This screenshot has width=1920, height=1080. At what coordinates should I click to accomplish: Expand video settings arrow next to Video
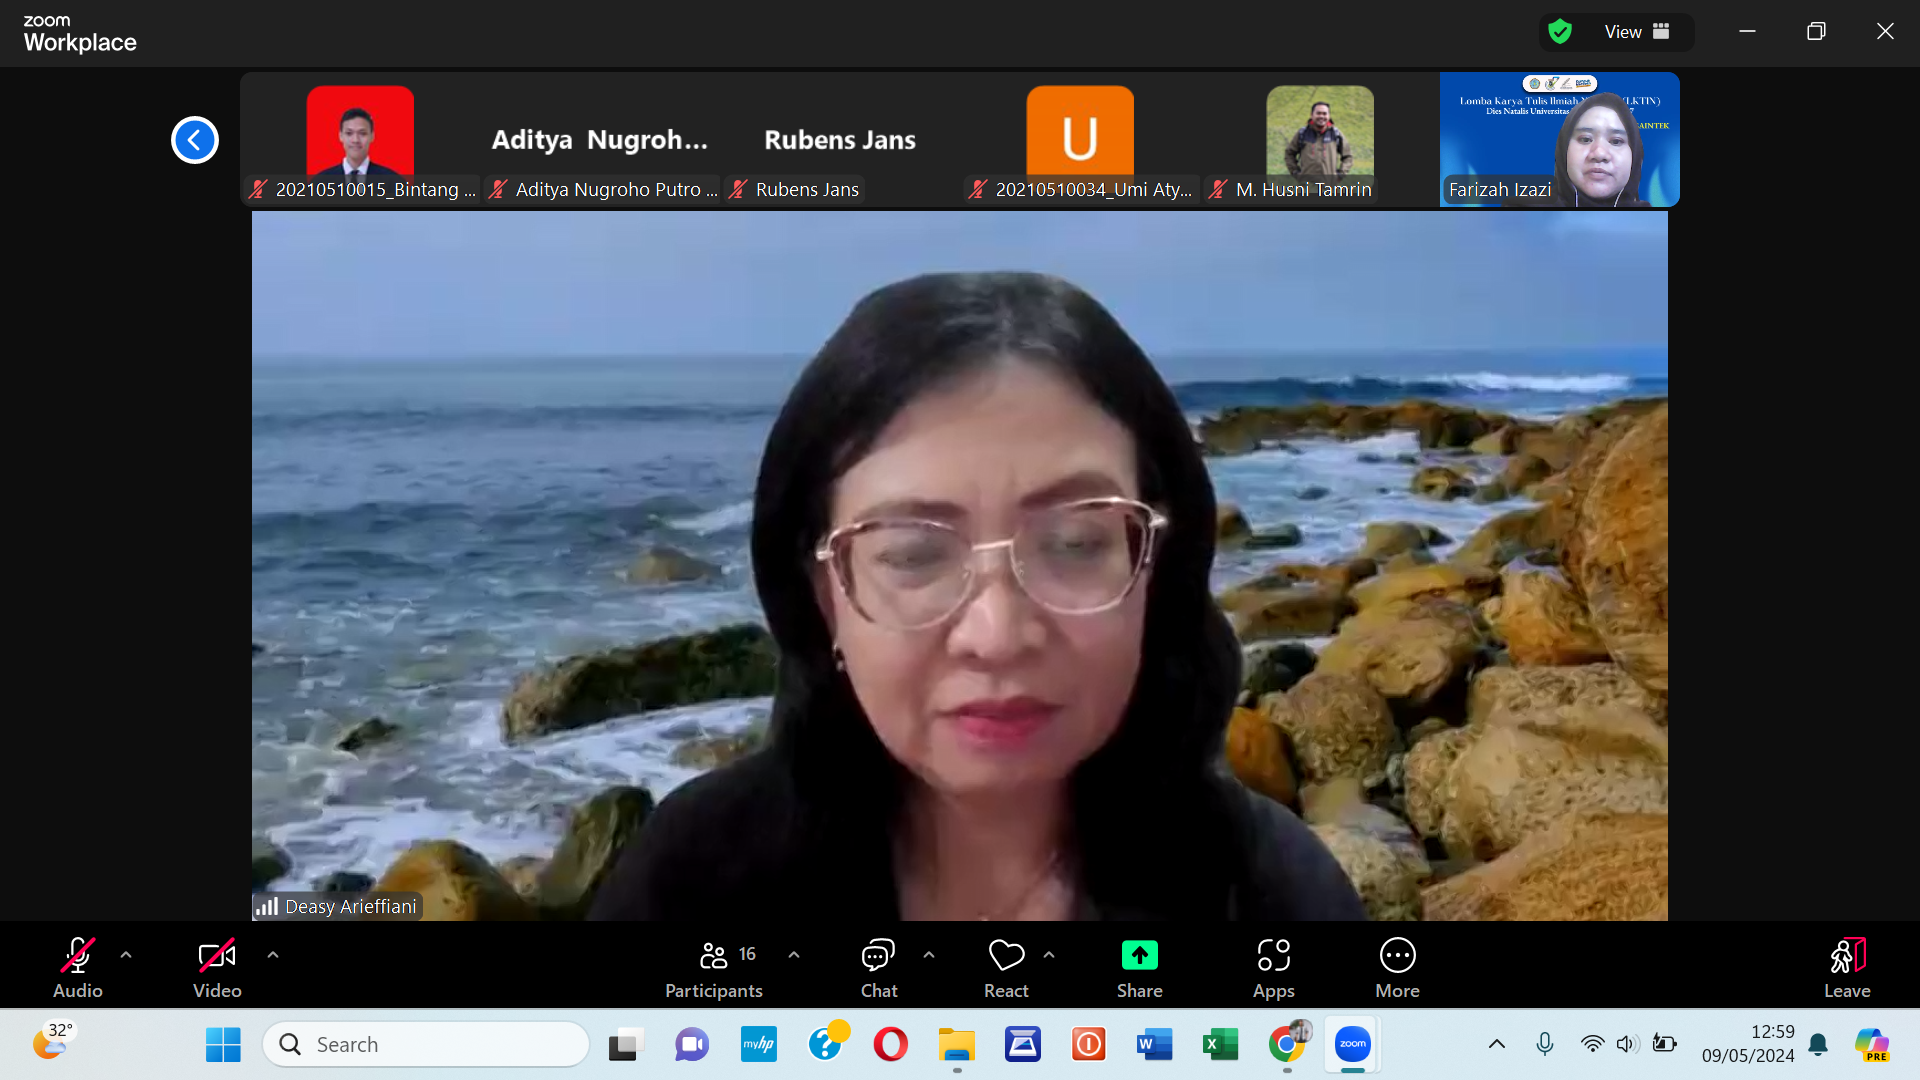coord(273,955)
